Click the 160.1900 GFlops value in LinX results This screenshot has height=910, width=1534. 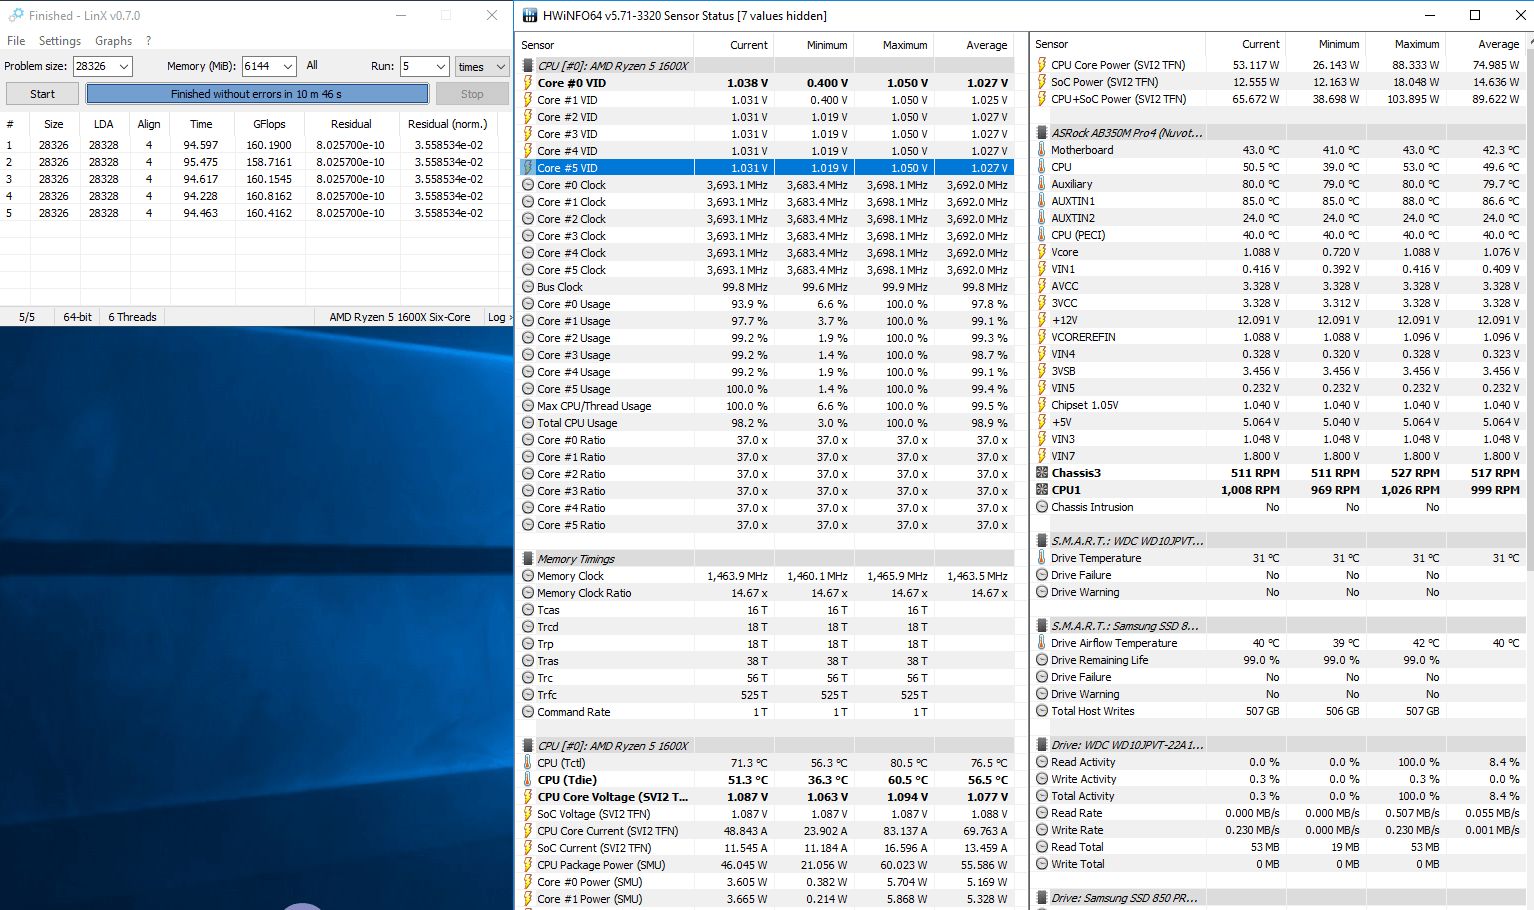point(269,145)
